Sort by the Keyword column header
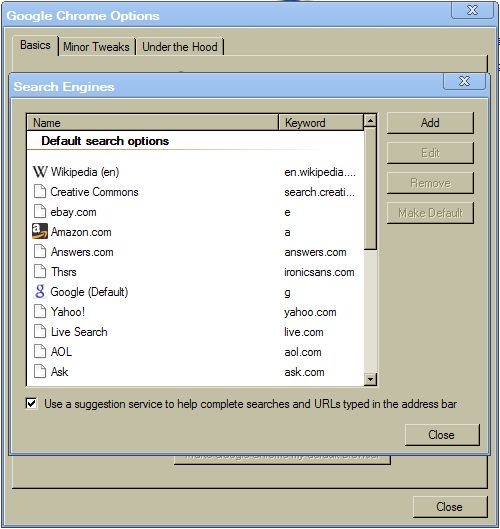Screen dimensions: 500x529 pyautogui.click(x=321, y=123)
